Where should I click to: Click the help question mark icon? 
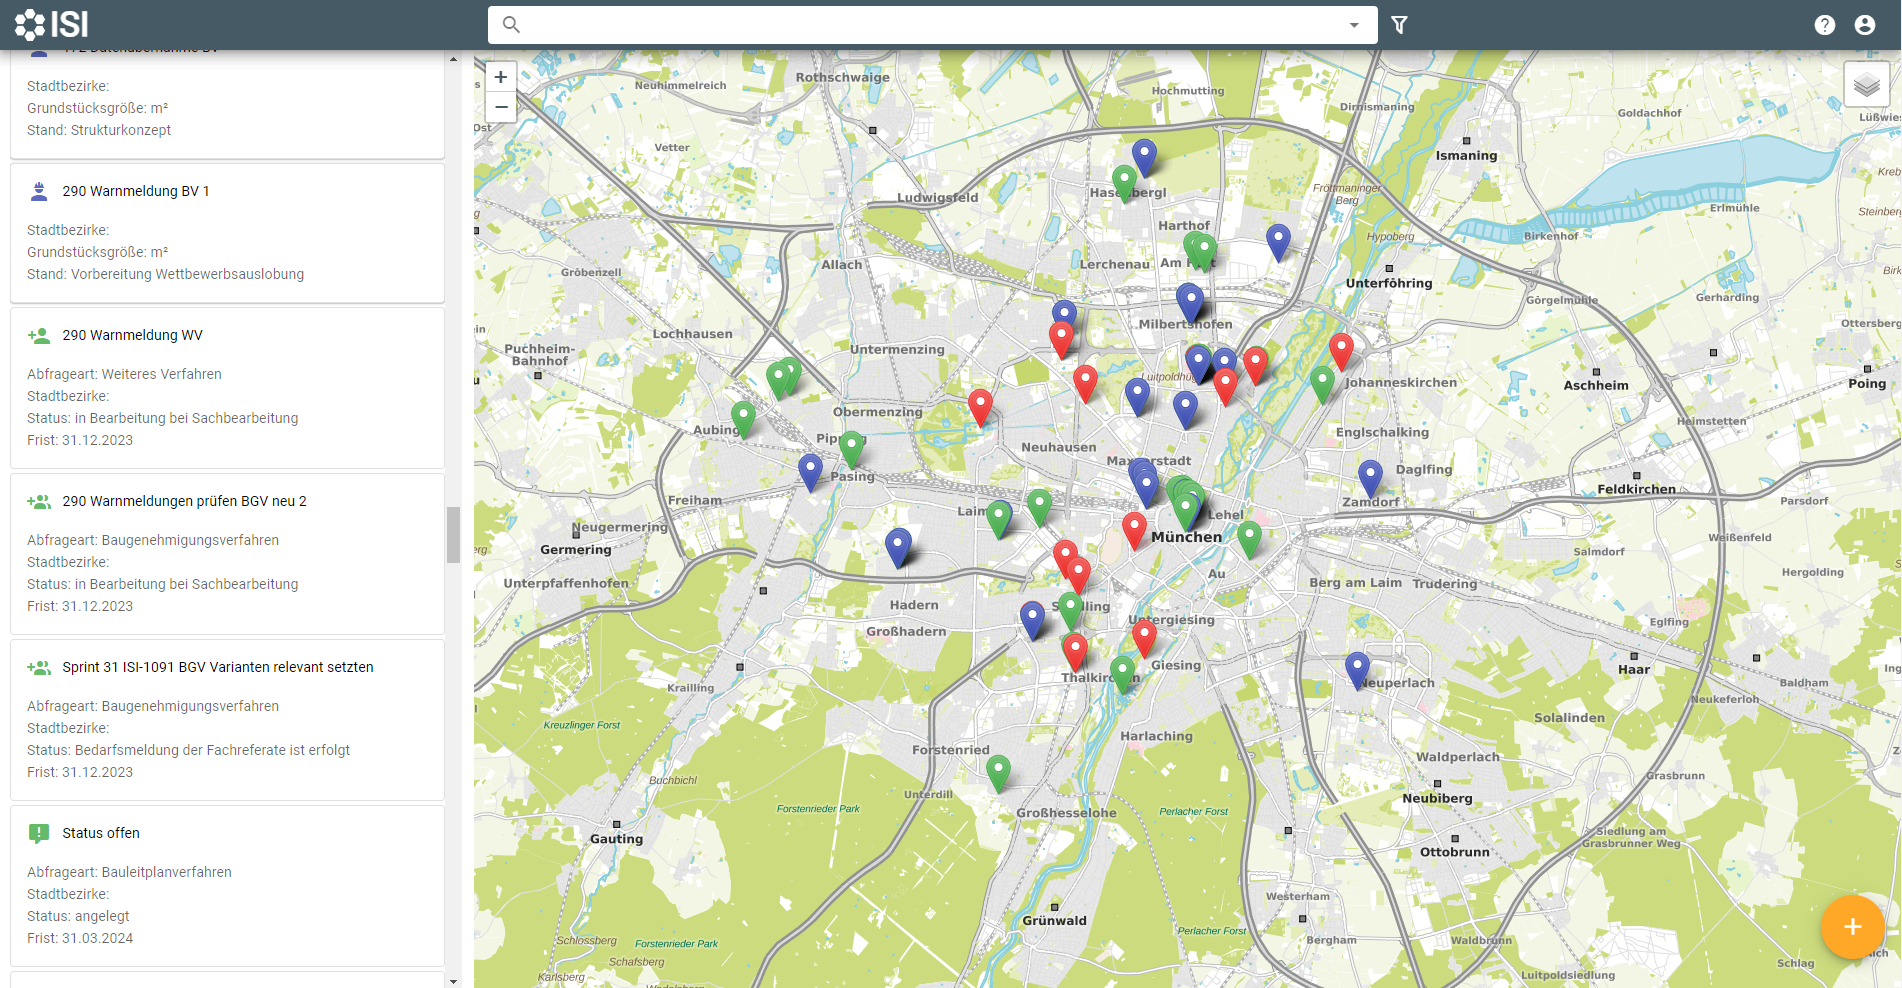click(x=1824, y=25)
